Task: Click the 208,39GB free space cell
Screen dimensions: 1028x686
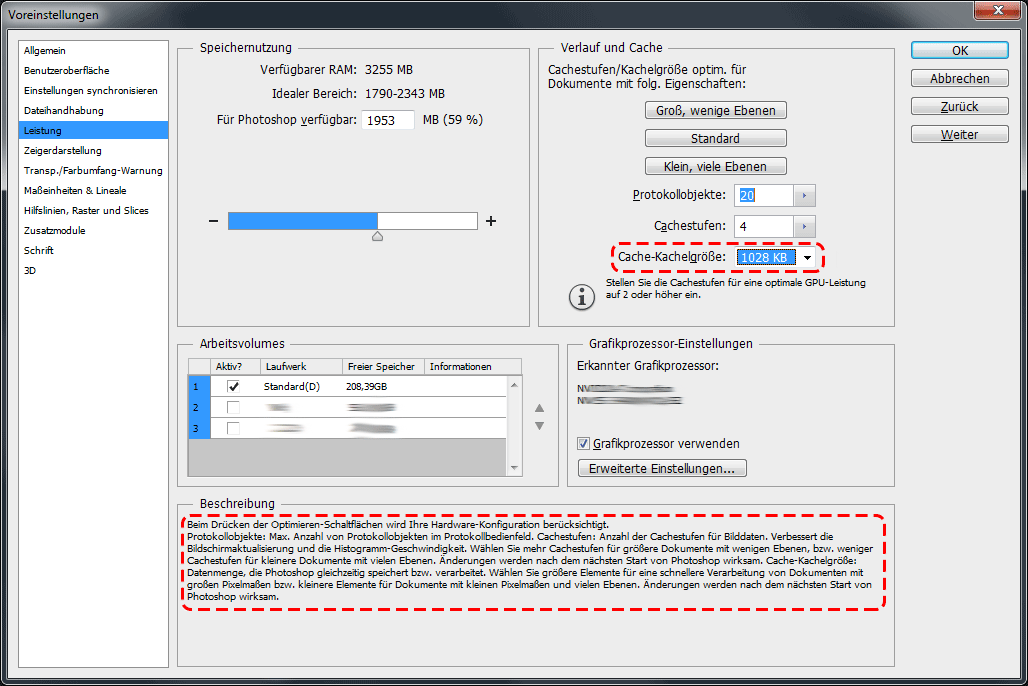Action: [366, 386]
